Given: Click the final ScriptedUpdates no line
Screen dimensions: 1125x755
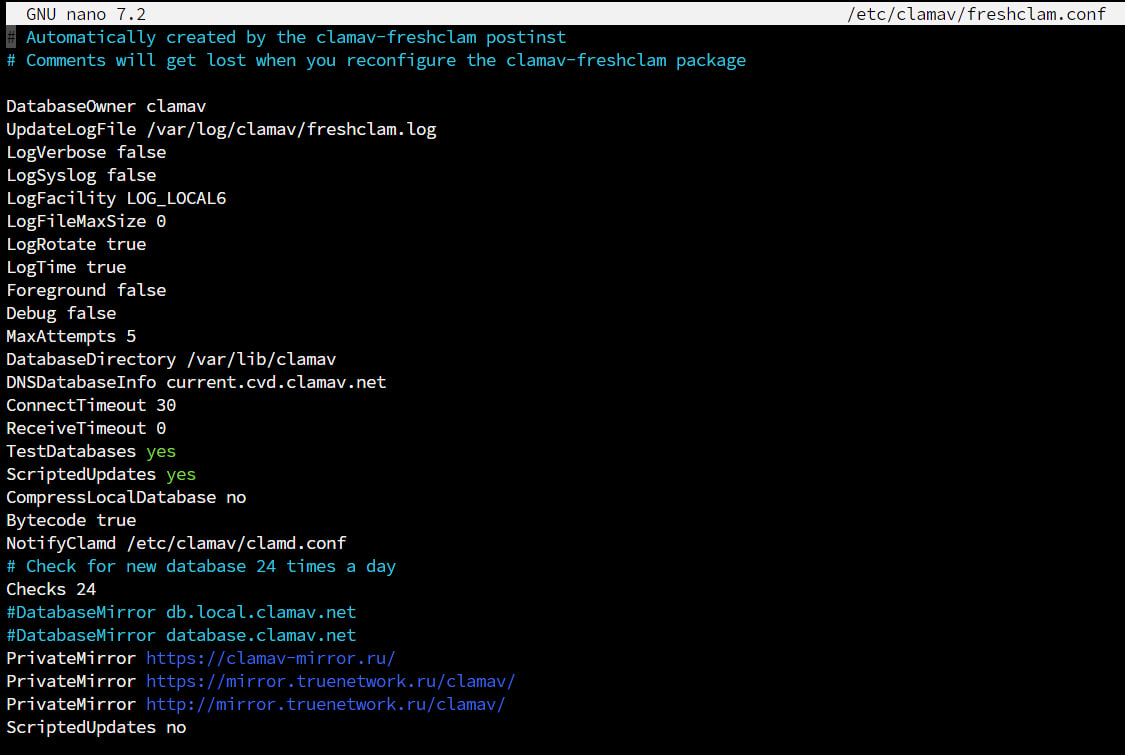Looking at the screenshot, I should (96, 727).
